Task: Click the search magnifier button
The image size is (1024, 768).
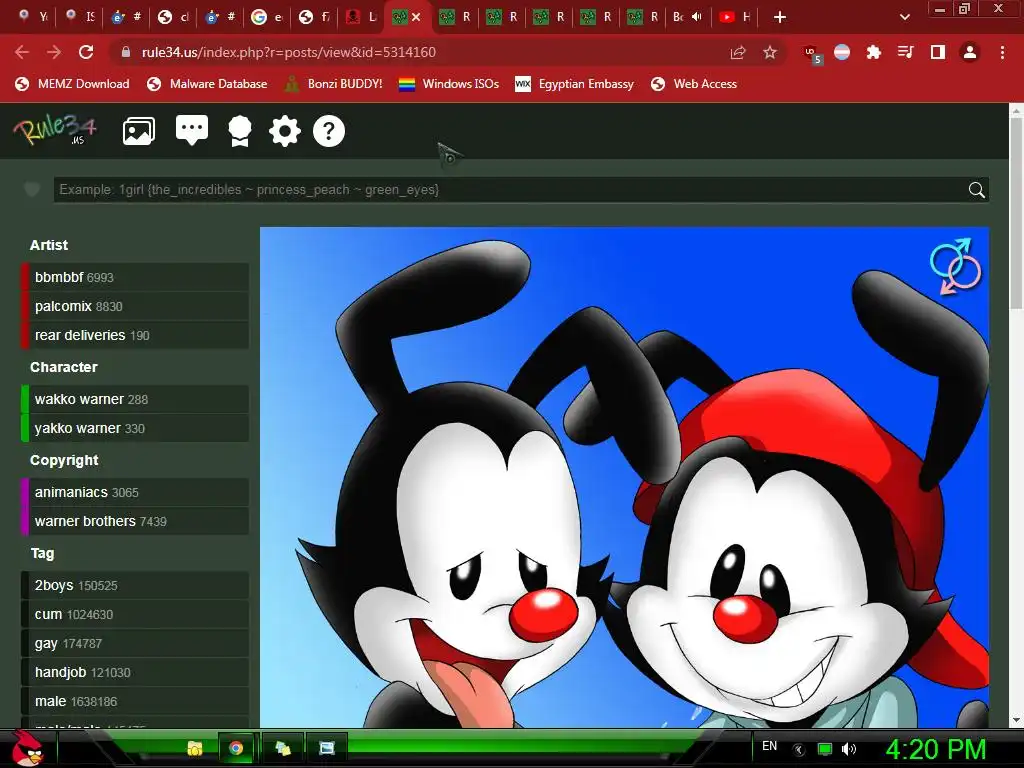Action: click(976, 190)
